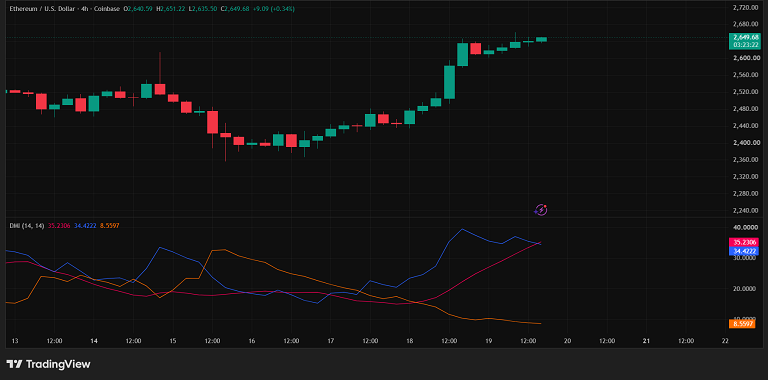
Task: Click the 2,280.00 price axis label
Action: [x=744, y=193]
